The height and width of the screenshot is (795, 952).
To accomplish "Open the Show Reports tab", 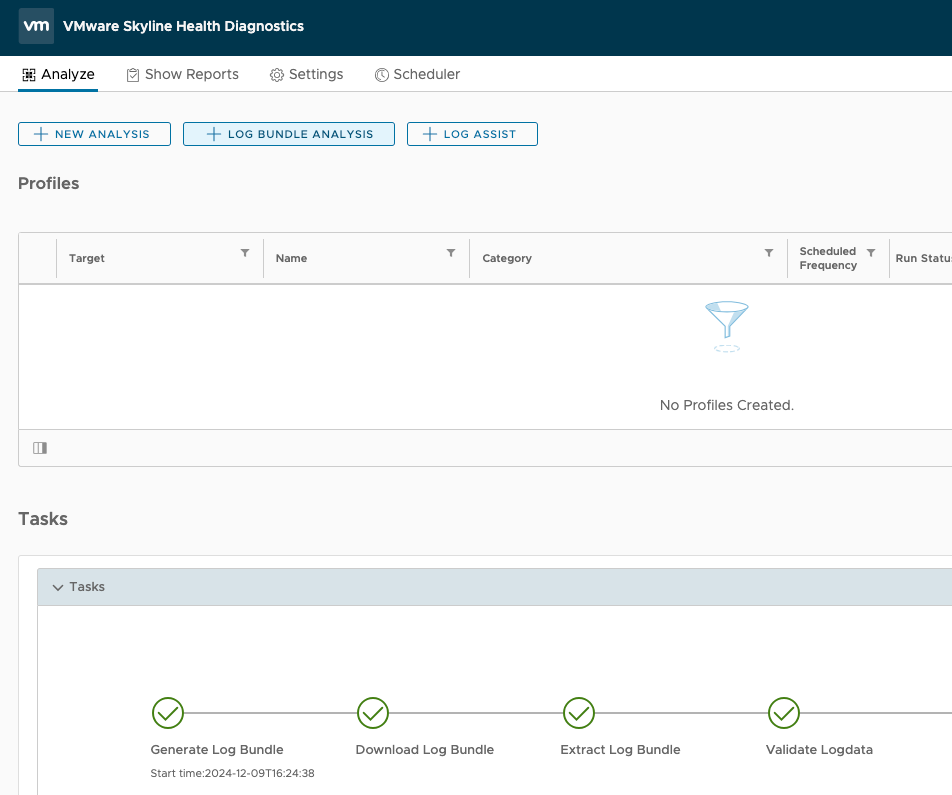I will [x=183, y=74].
